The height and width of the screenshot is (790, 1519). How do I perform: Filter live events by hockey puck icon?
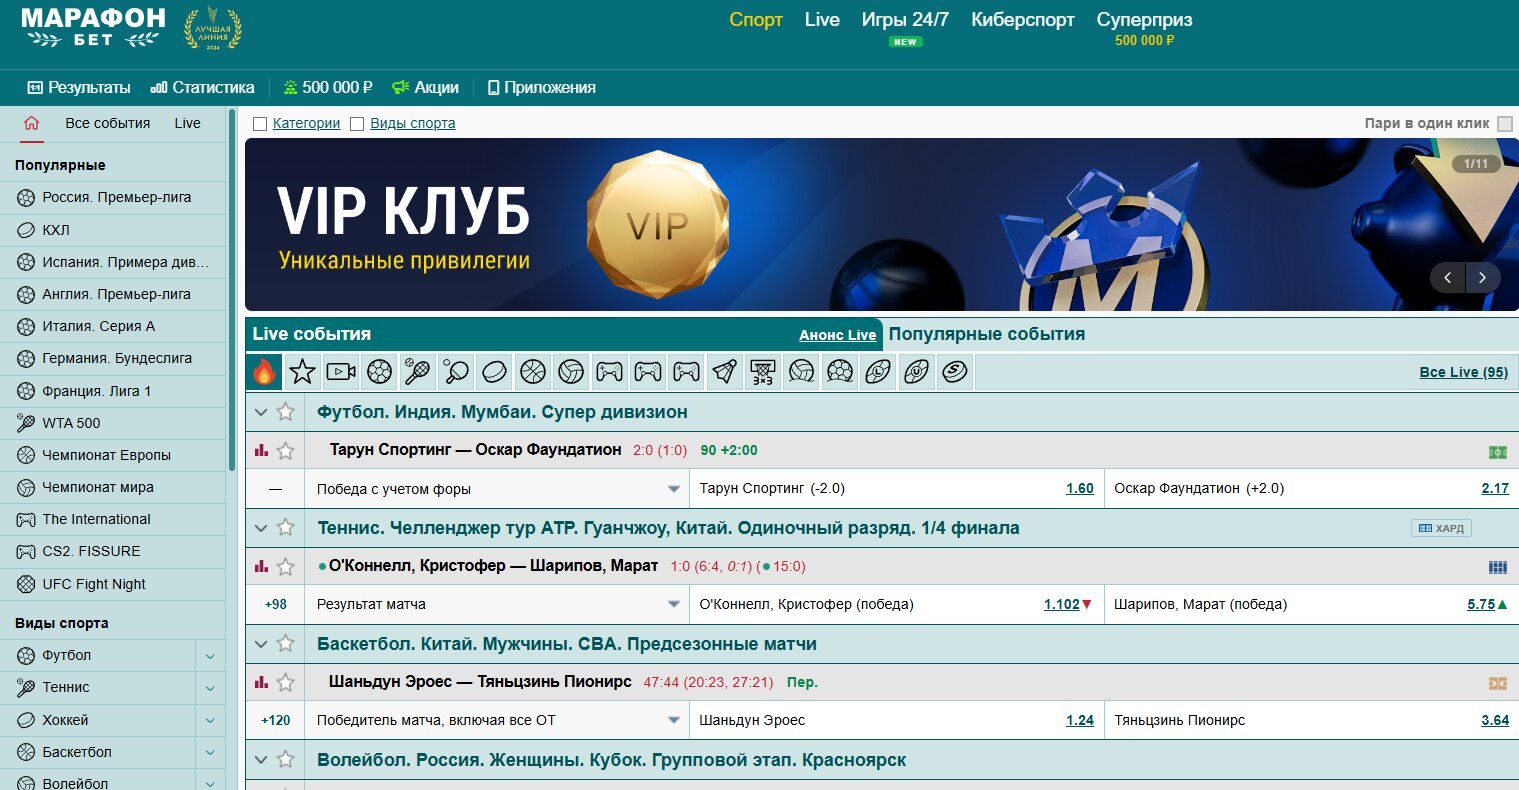[x=494, y=372]
